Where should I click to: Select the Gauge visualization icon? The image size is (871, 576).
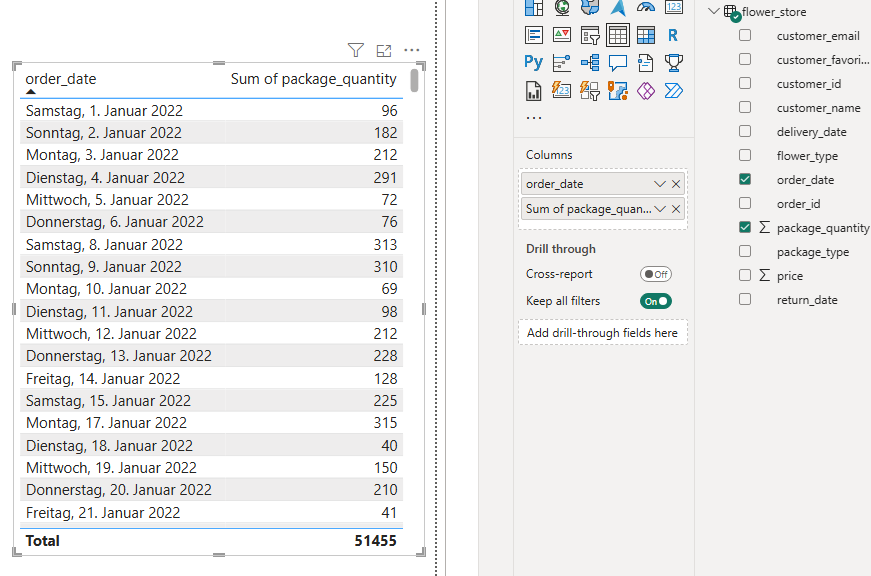(x=645, y=7)
